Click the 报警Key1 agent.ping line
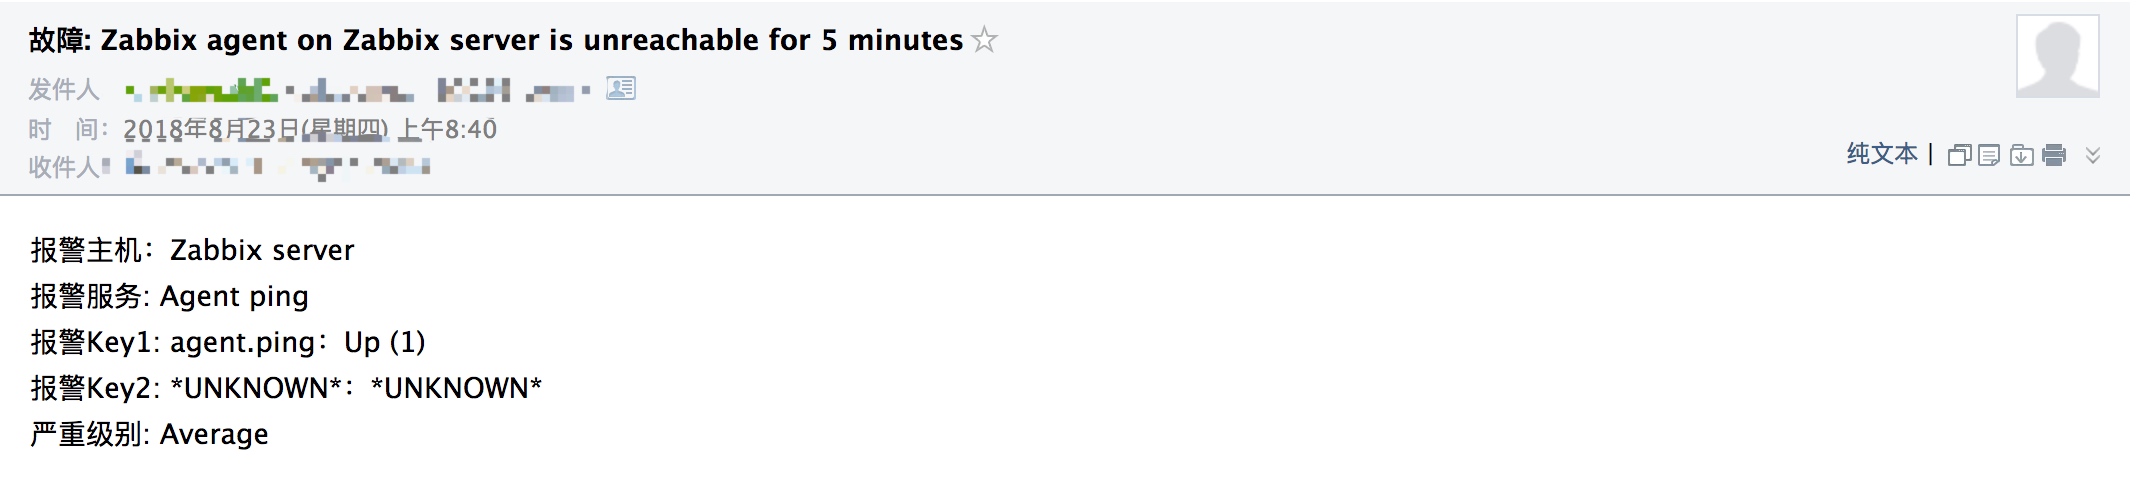Viewport: 2136px width, 498px height. coord(228,342)
